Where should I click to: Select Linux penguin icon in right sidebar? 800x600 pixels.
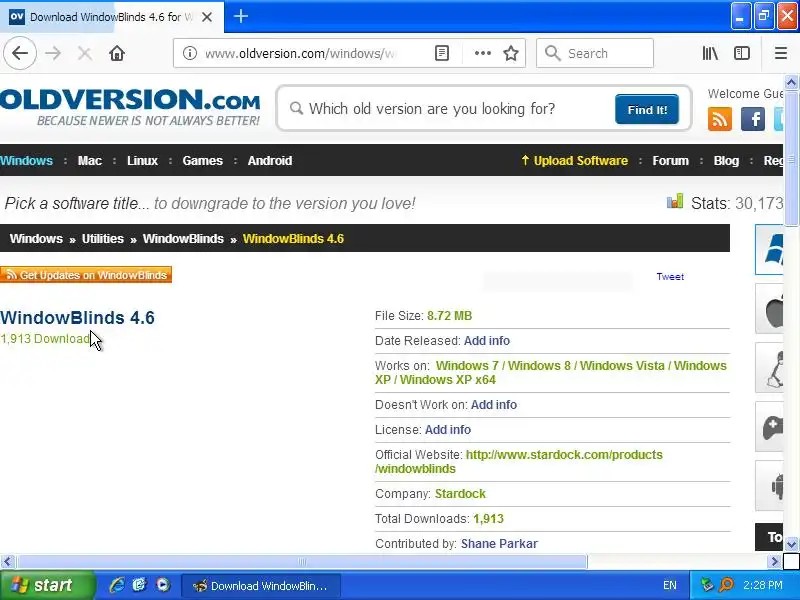[x=769, y=367]
